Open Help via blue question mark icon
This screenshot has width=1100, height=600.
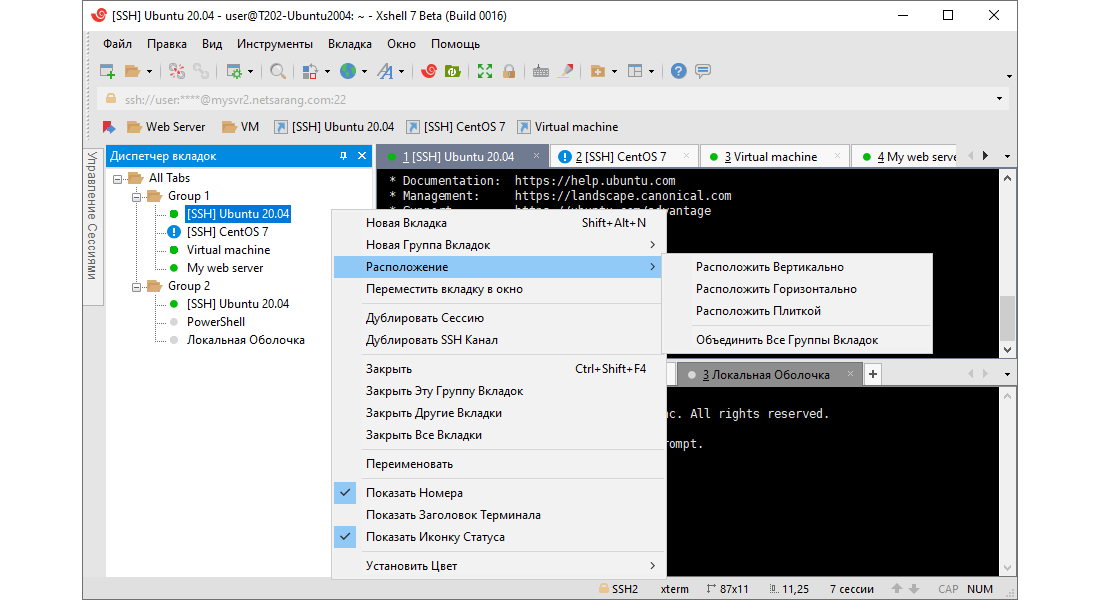678,71
